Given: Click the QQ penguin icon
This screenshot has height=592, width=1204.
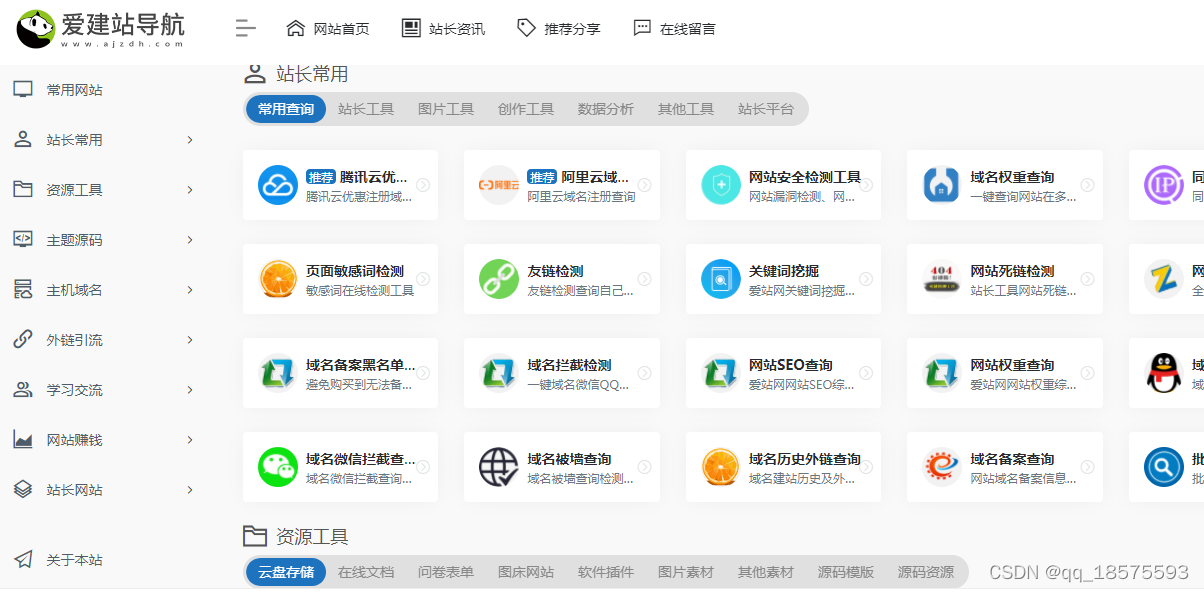Looking at the screenshot, I should click(x=1164, y=373).
